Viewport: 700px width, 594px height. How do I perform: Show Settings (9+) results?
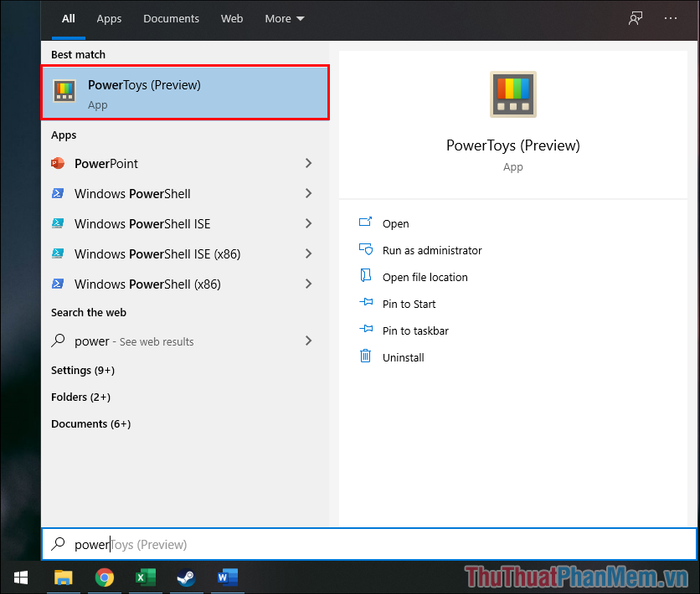click(x=83, y=370)
